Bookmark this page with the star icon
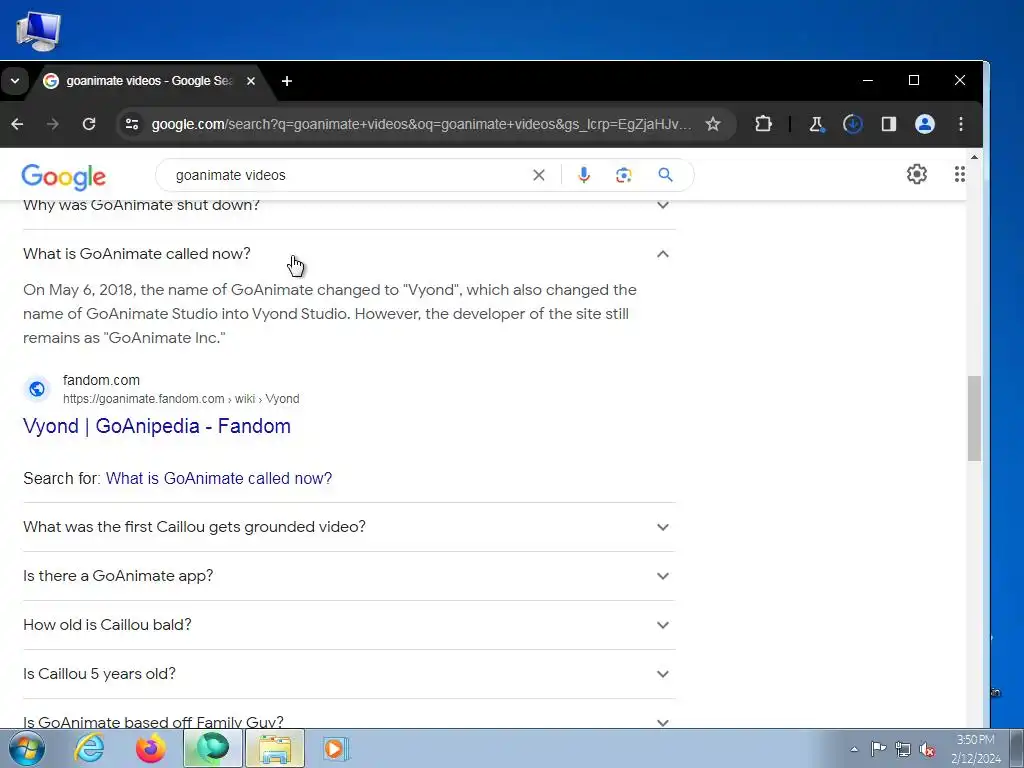The image size is (1024, 768). tap(712, 124)
